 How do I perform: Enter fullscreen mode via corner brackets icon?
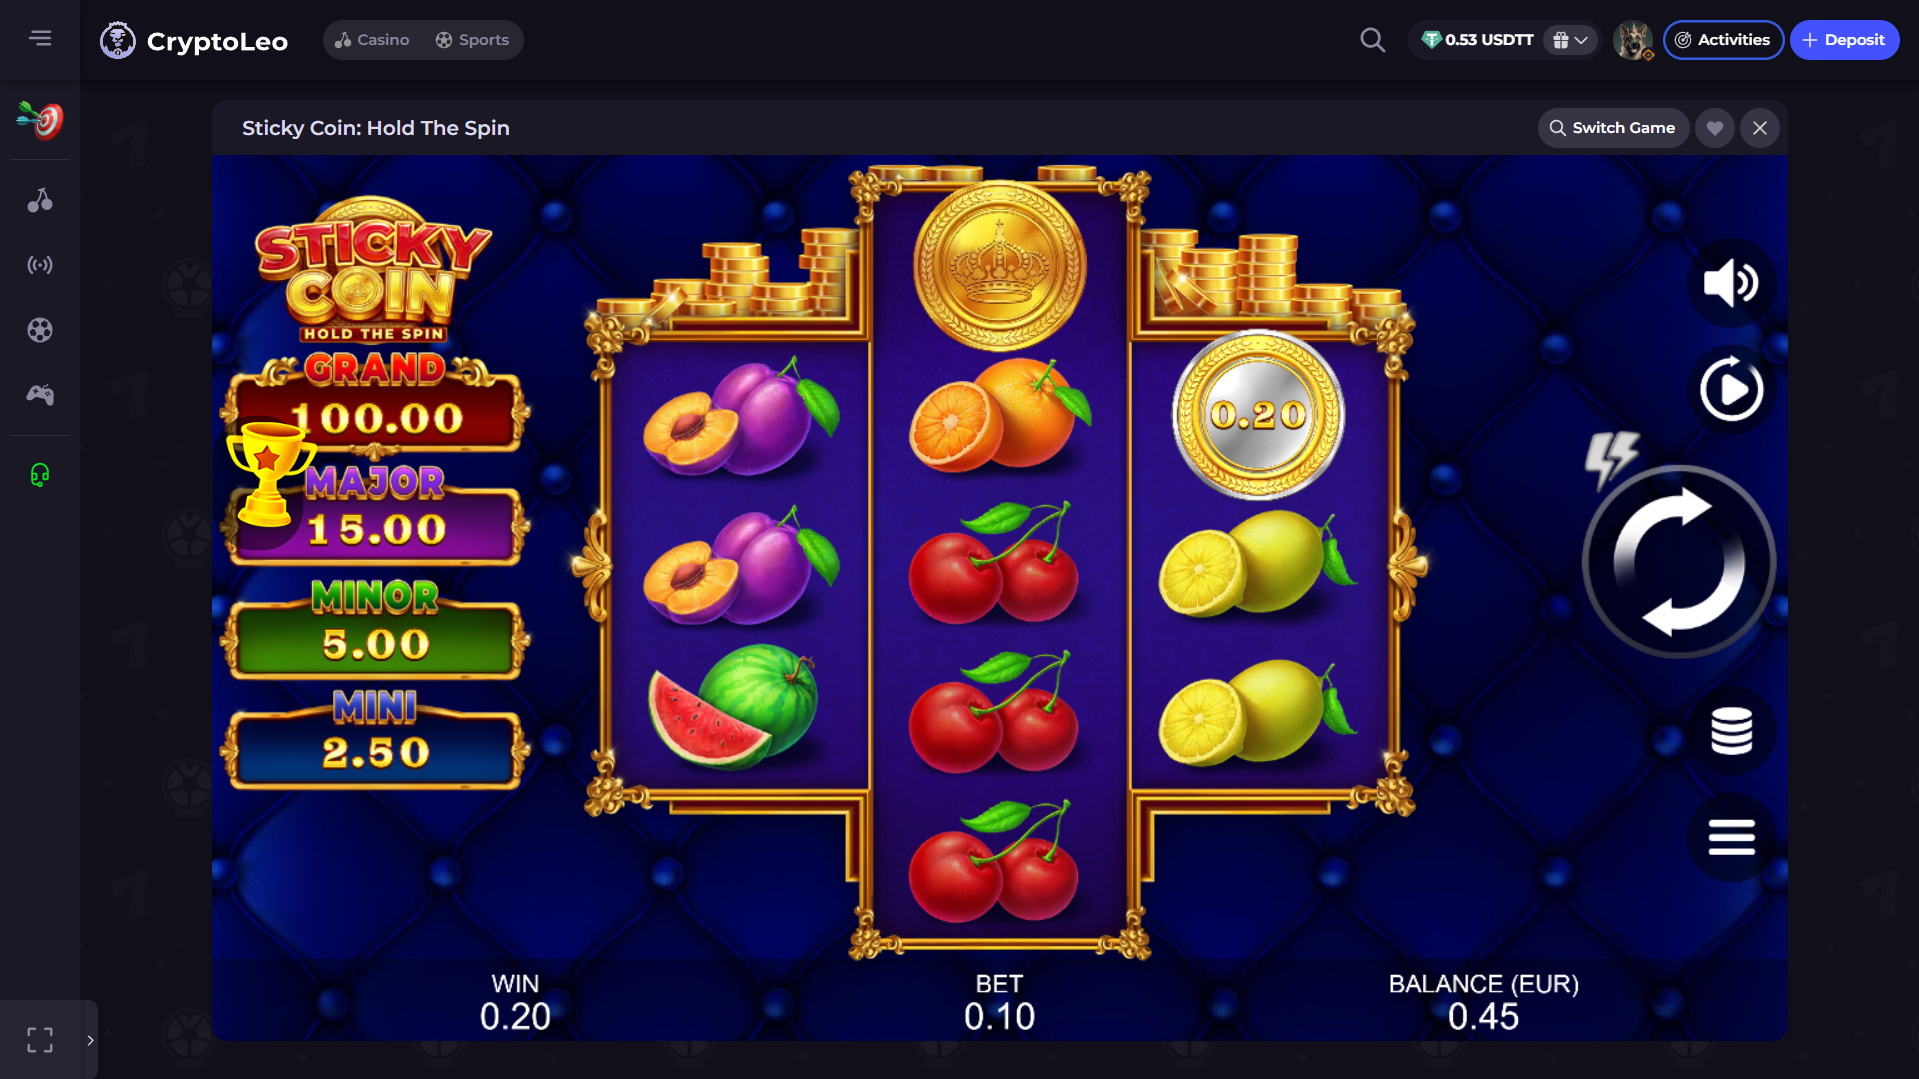tap(40, 1040)
